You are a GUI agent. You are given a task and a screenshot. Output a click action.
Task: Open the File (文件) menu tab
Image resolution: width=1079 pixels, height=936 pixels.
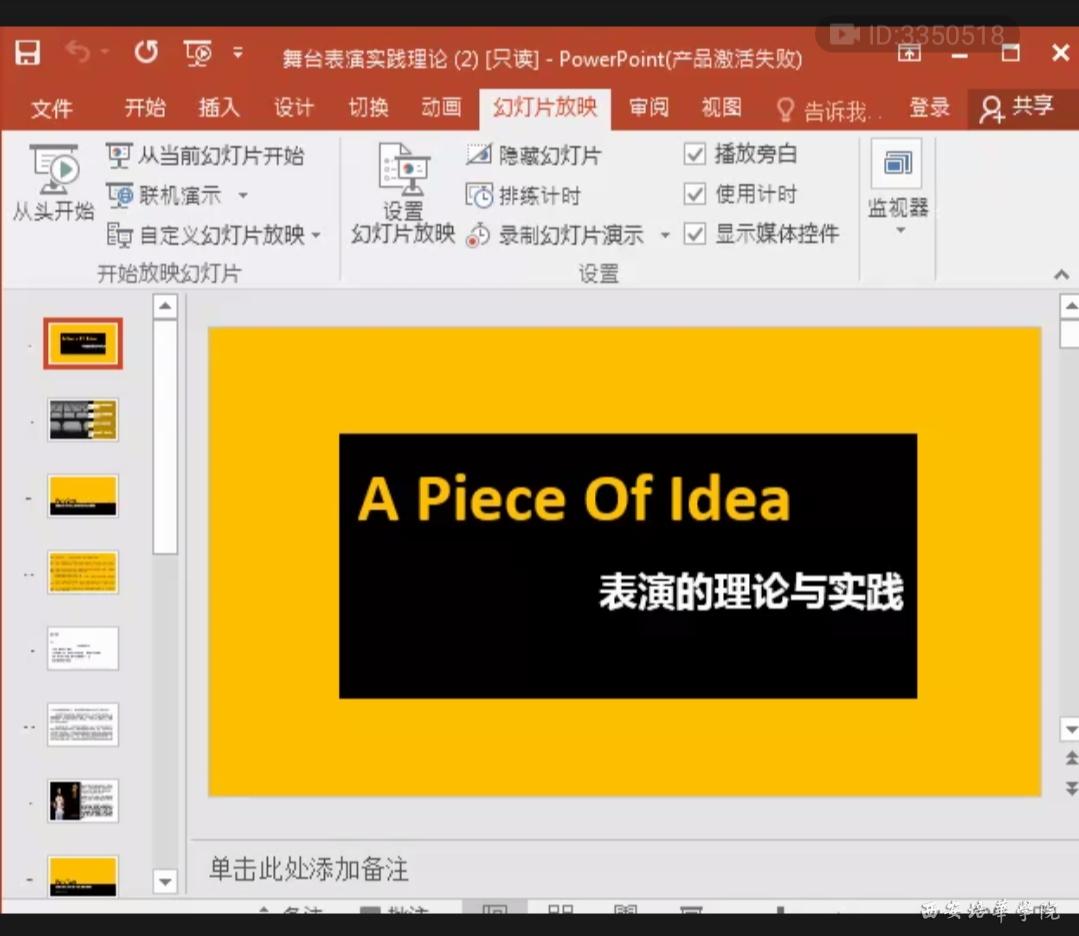(x=51, y=108)
